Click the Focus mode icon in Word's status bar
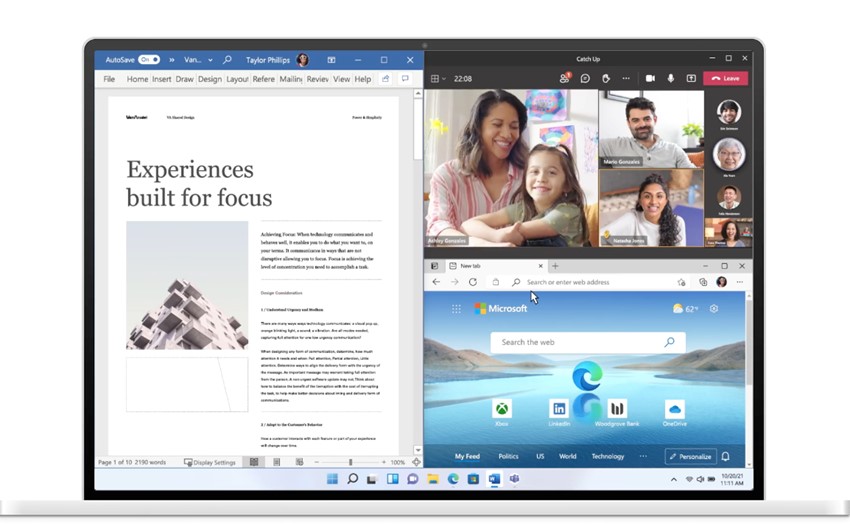The height and width of the screenshot is (532, 850). (416, 462)
